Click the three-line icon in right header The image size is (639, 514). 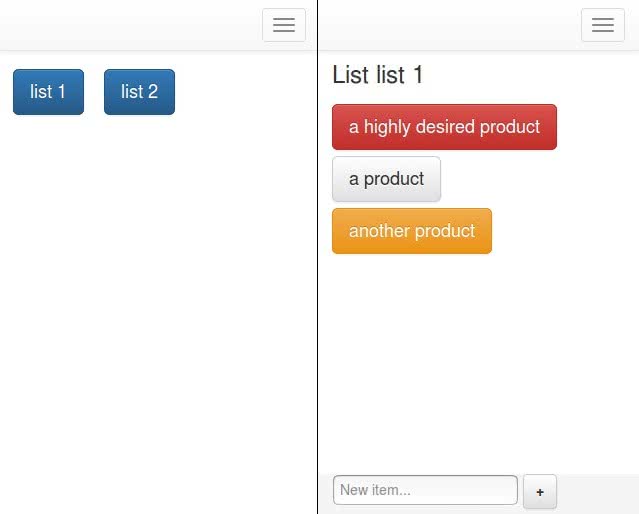(x=603, y=25)
